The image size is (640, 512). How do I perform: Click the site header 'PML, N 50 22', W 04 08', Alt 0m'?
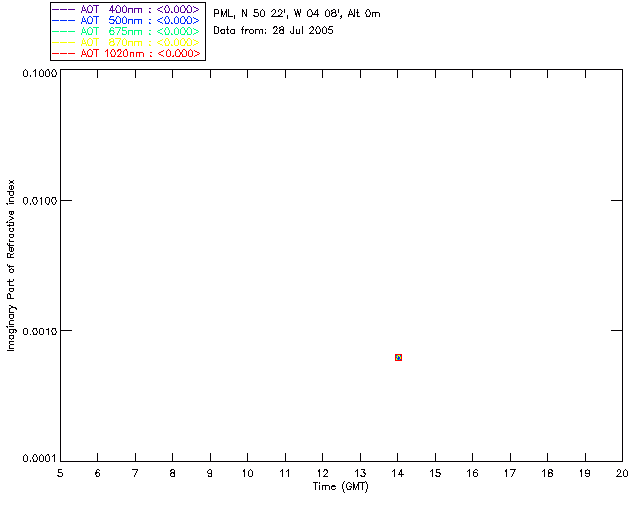tap(297, 13)
